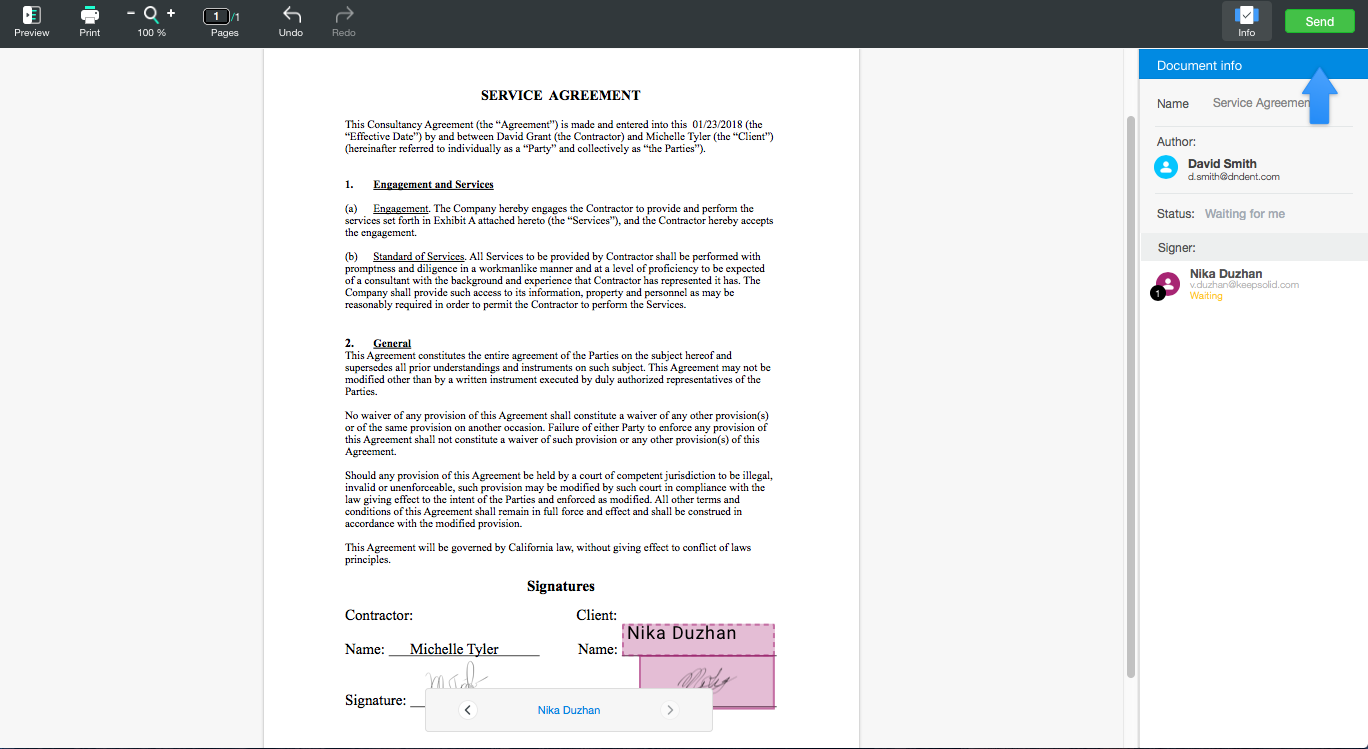Click the Author: label
The height and width of the screenshot is (749, 1368).
coord(1176,142)
